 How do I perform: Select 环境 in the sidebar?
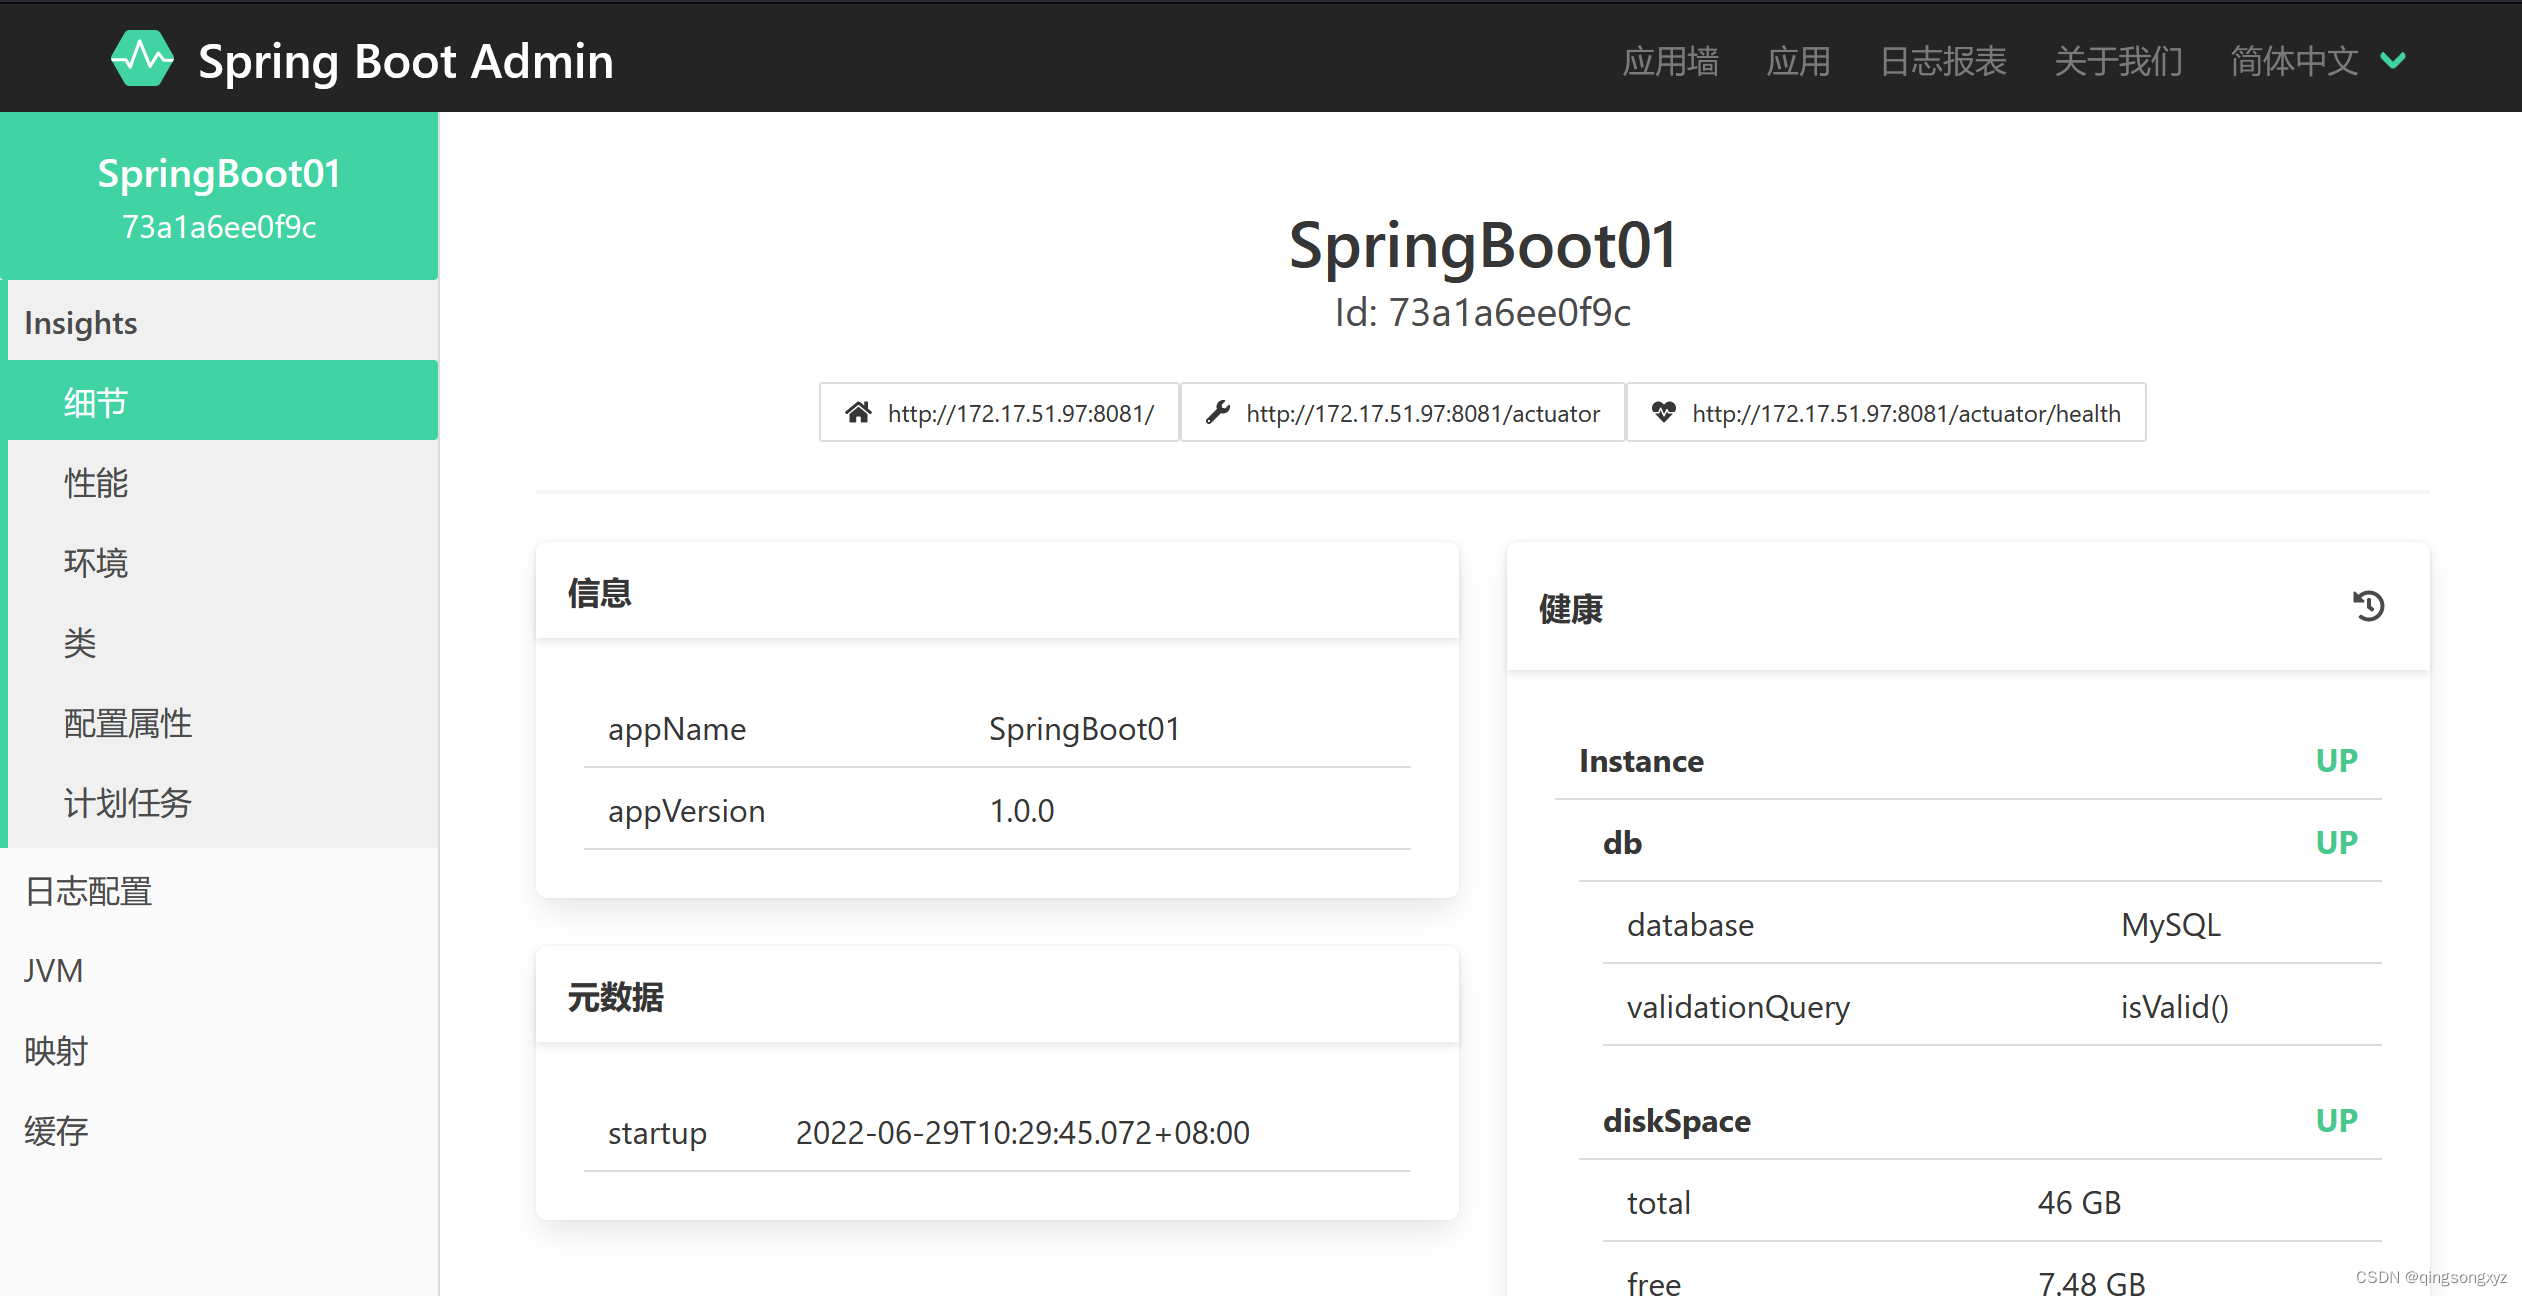click(223, 562)
